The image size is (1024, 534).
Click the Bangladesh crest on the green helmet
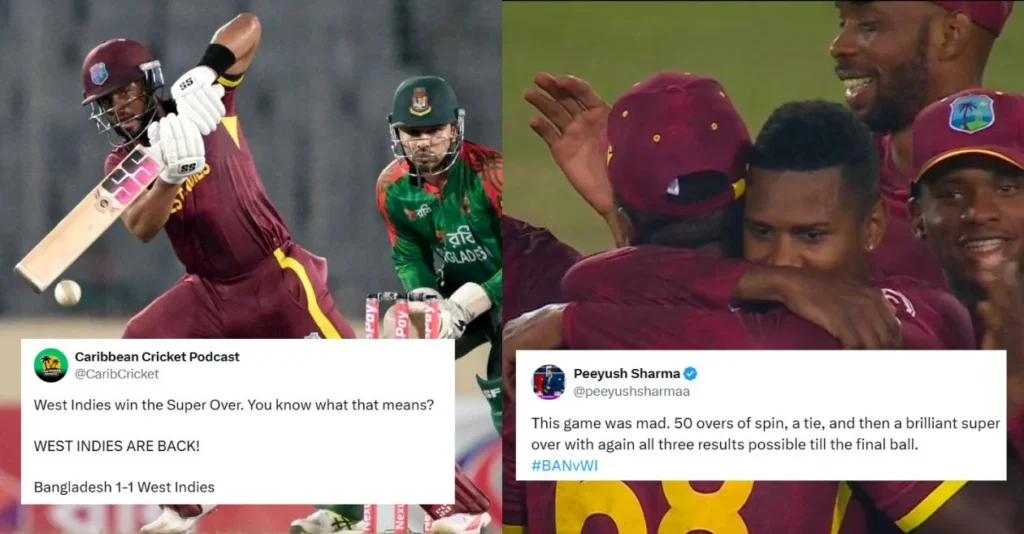click(420, 102)
